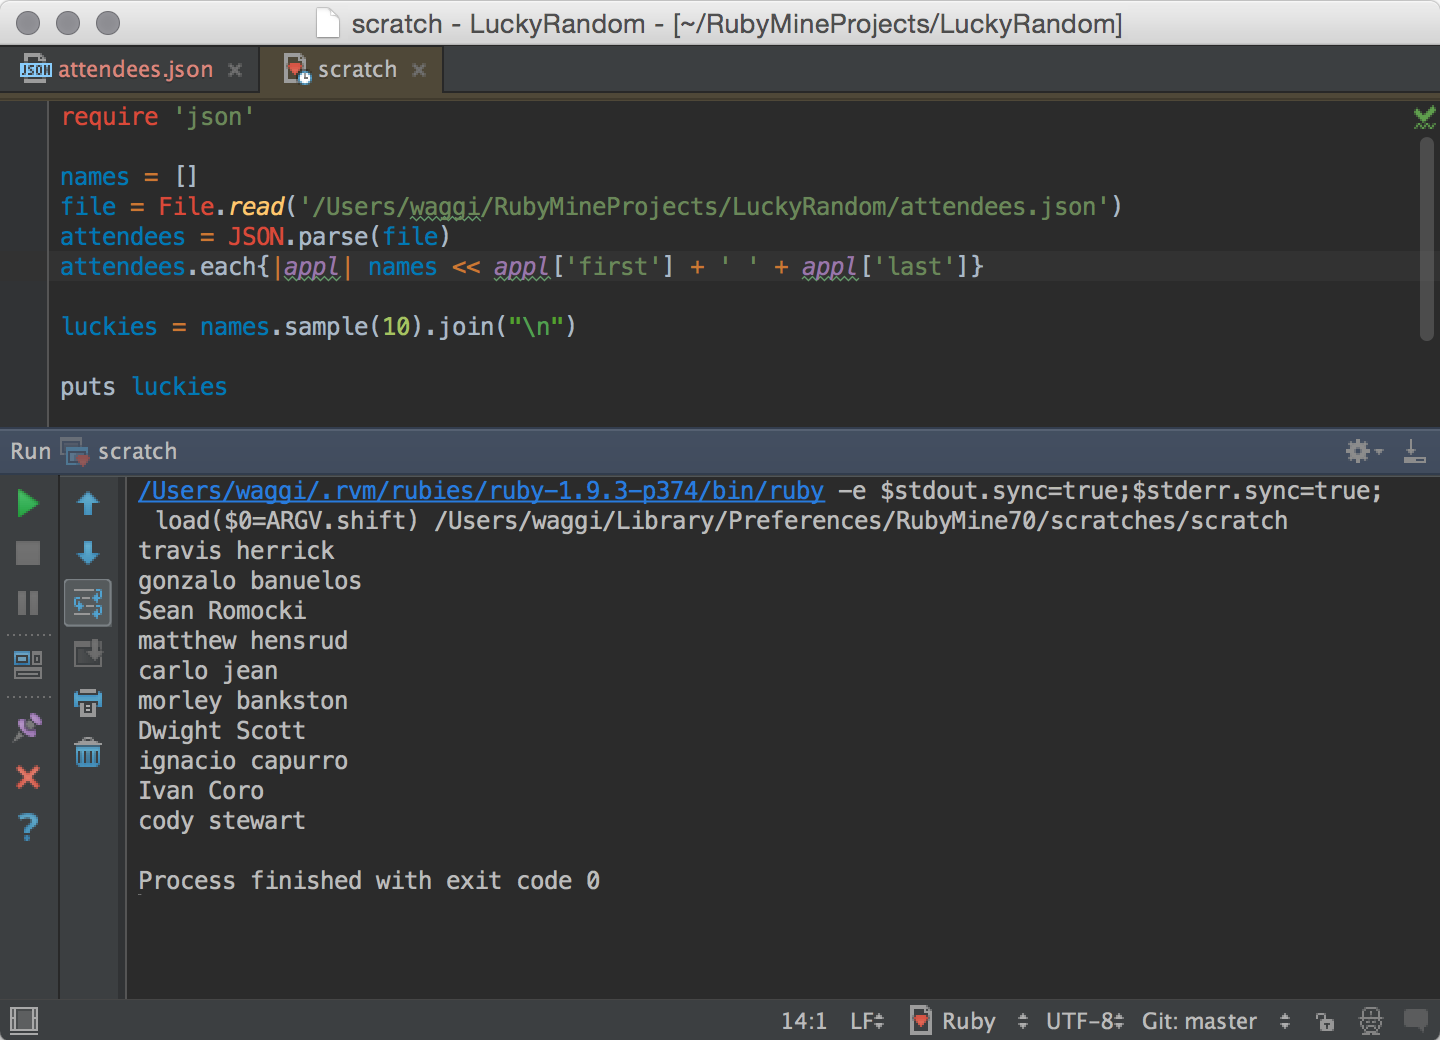Click the run configuration icon beside scratch label

[x=75, y=452]
